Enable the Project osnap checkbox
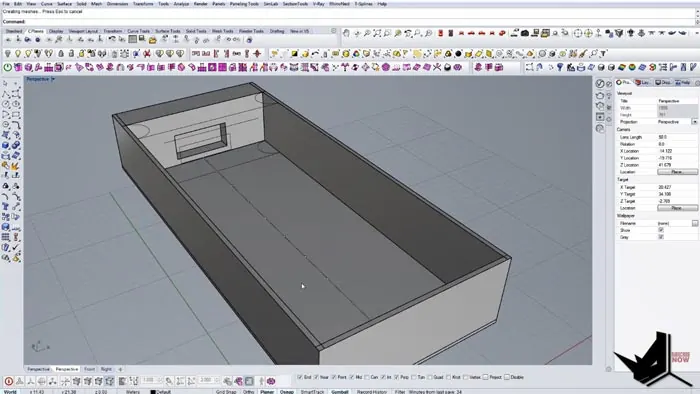 click(x=485, y=377)
